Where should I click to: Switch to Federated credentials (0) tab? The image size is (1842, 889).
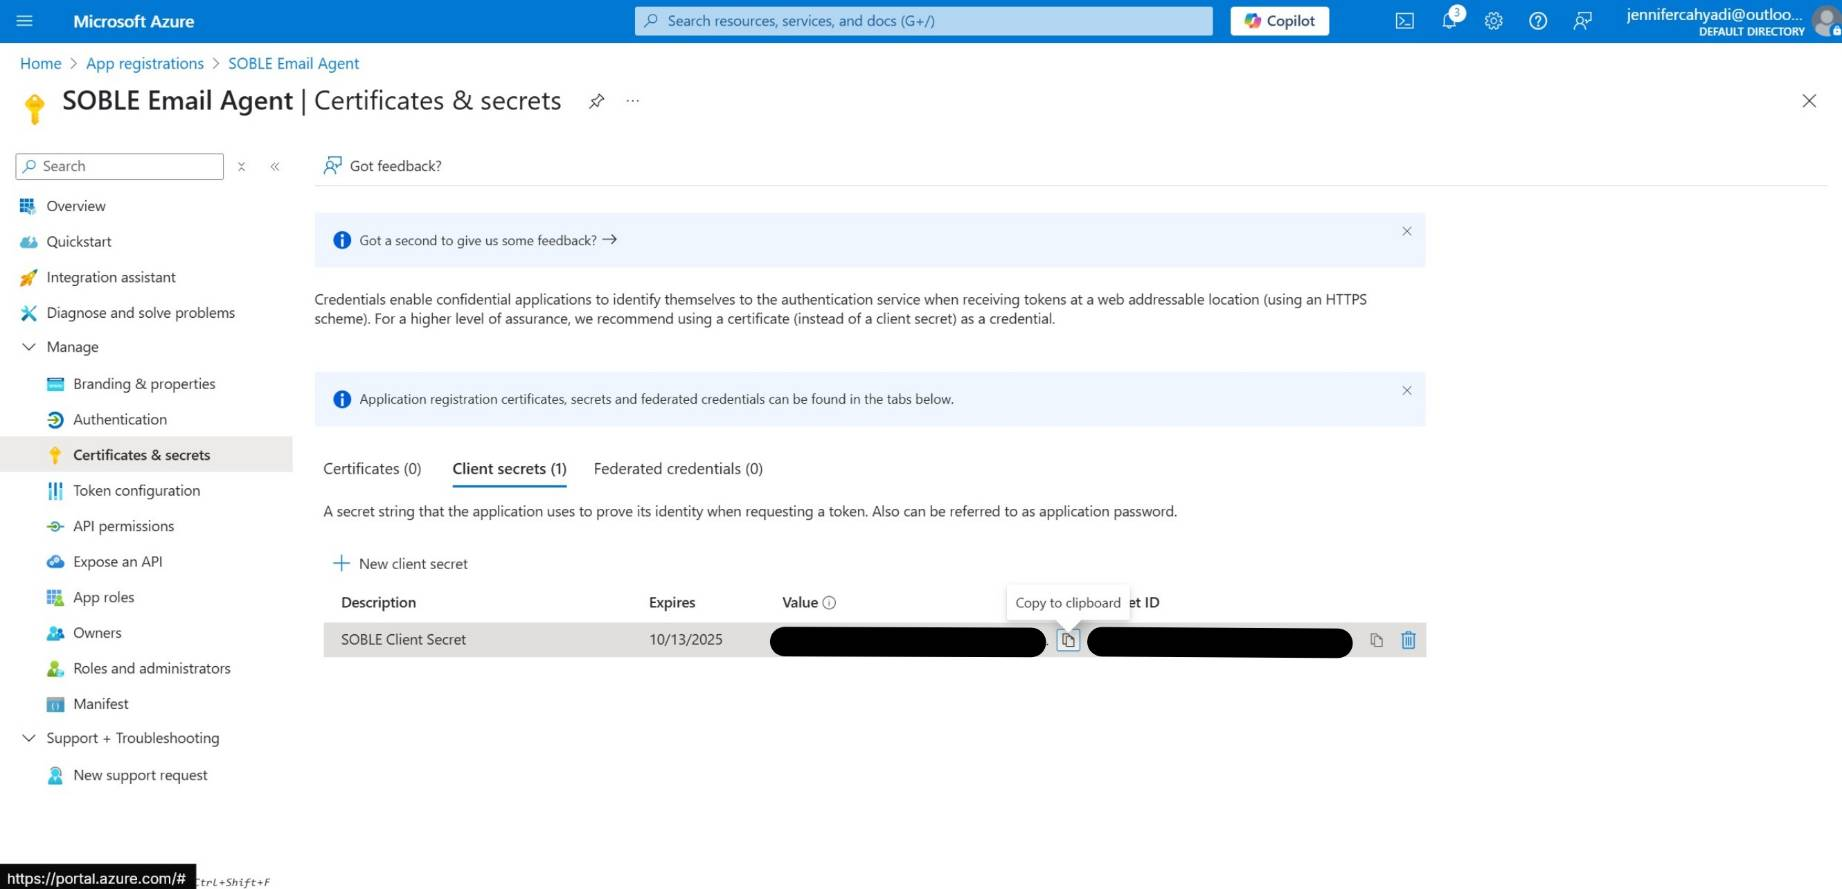tap(678, 469)
